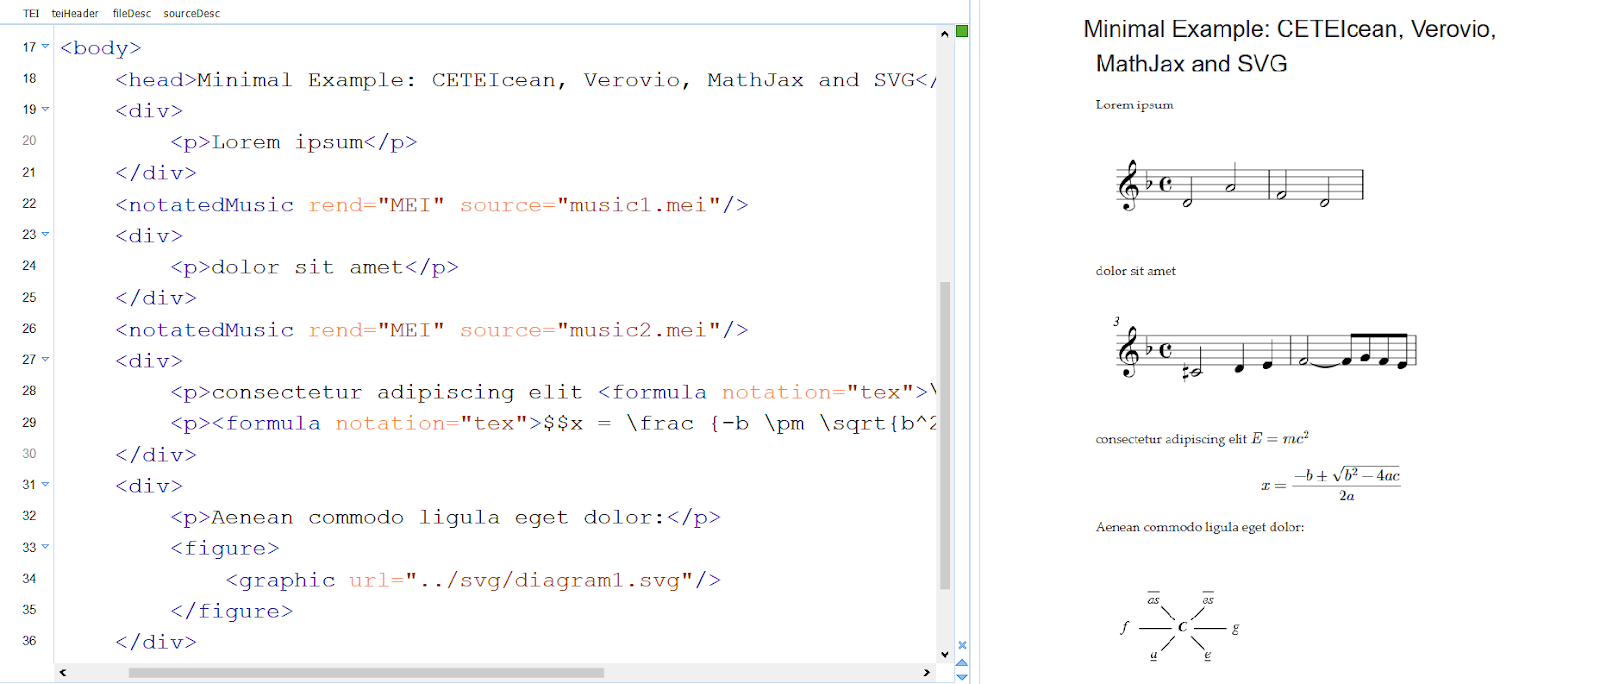
Task: Click the horizontal scrollbar left arrow
Action: (63, 673)
